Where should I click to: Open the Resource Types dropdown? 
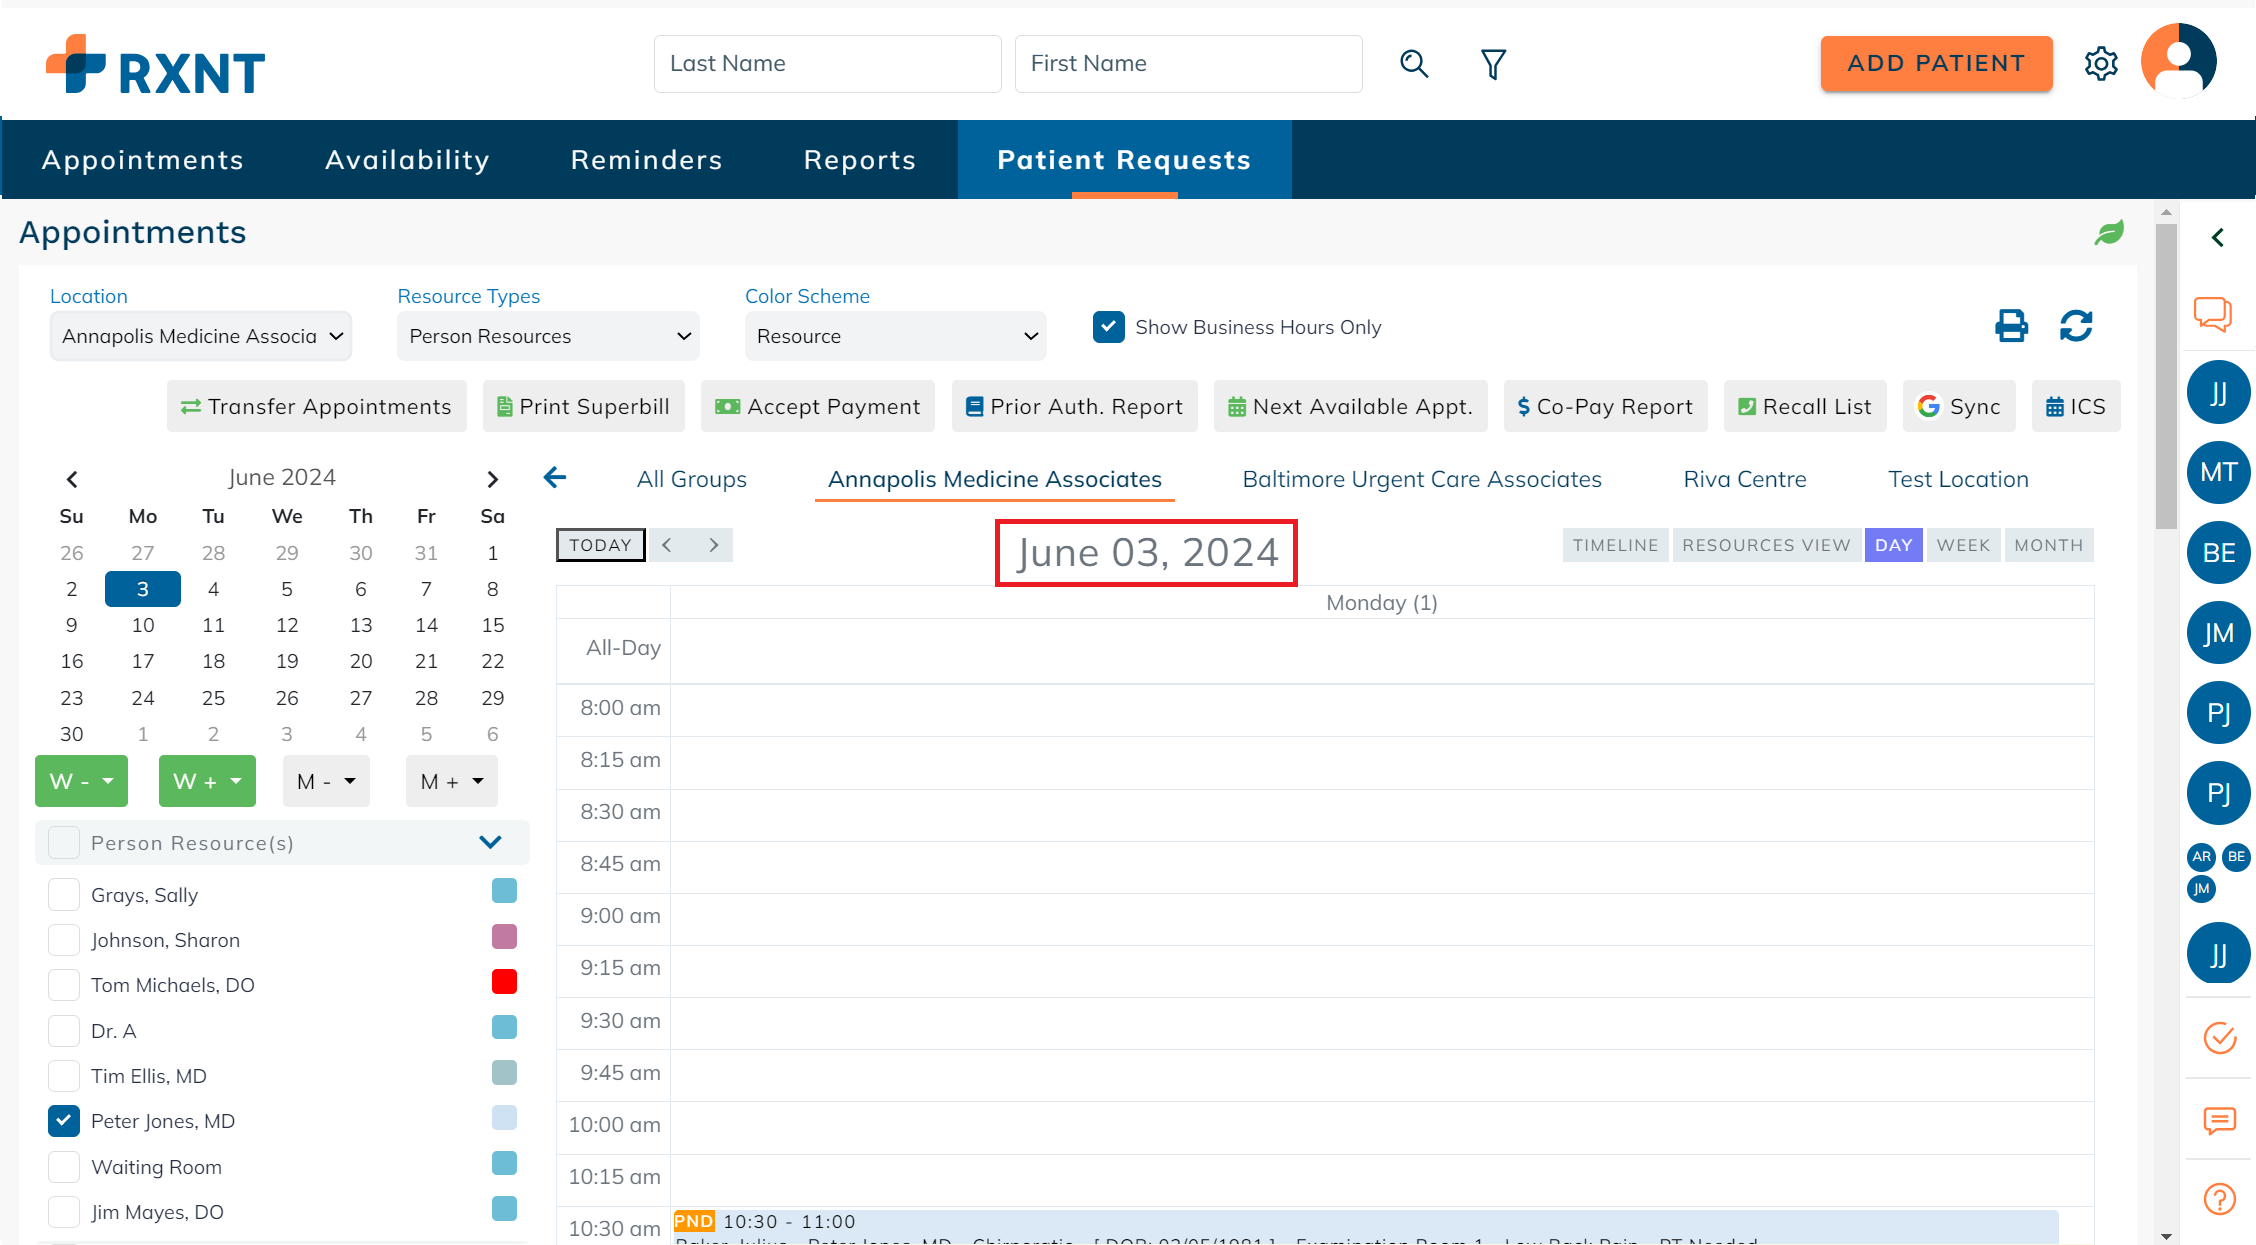pyautogui.click(x=548, y=336)
